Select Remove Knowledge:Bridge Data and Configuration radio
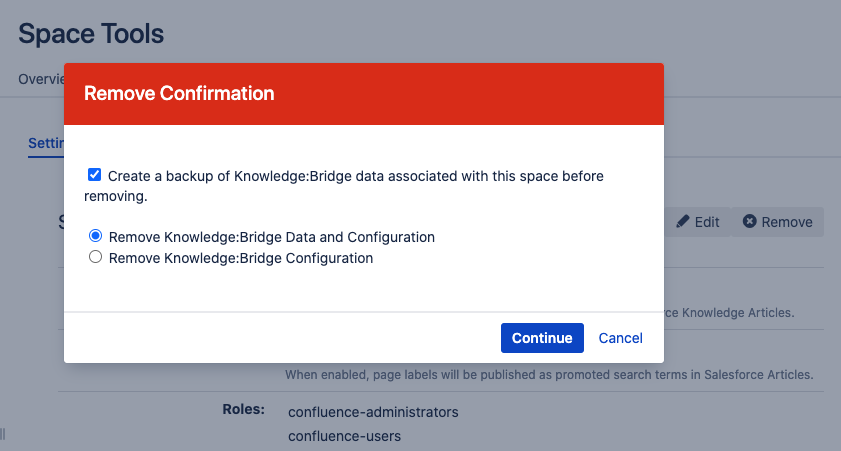841x451 pixels. point(96,237)
